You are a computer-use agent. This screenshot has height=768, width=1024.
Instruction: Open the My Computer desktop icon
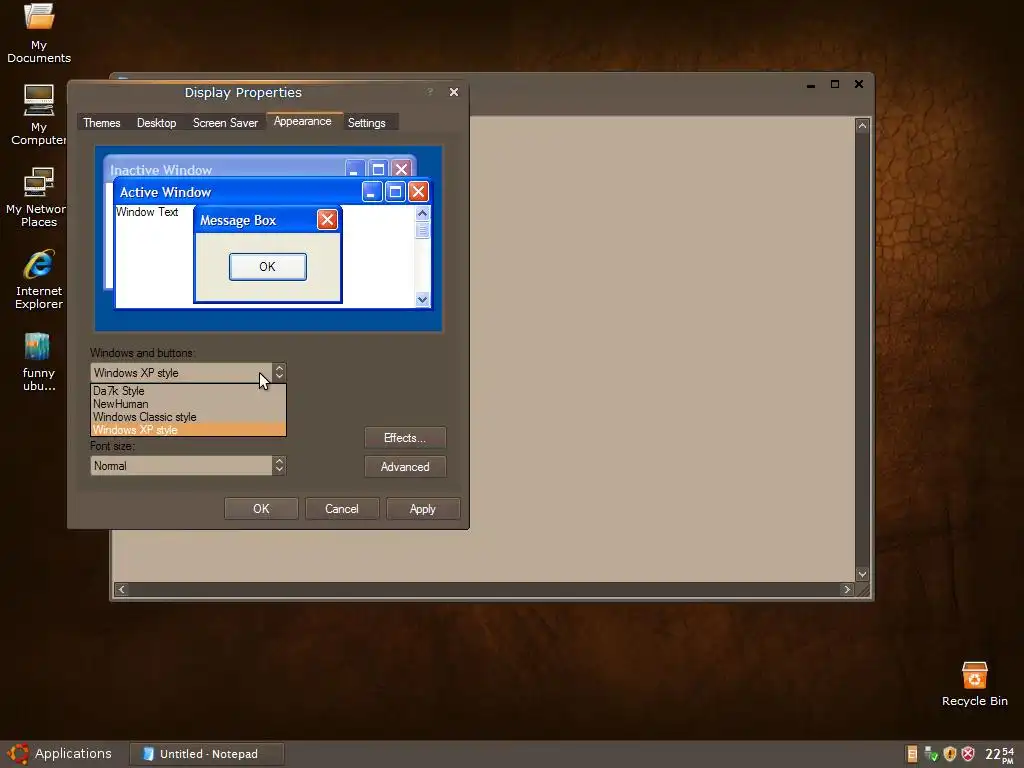pos(39,114)
